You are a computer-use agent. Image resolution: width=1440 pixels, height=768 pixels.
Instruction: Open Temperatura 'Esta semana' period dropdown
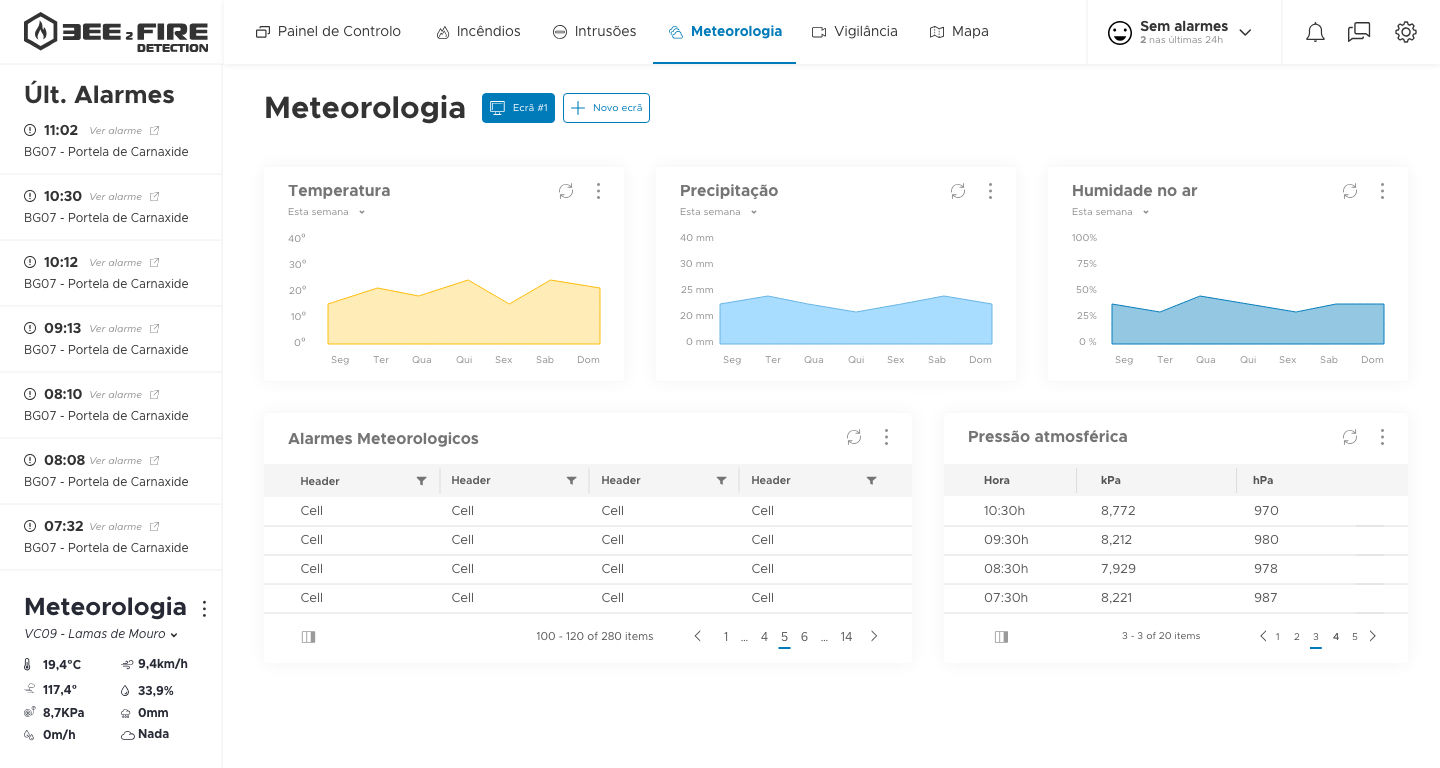pyautogui.click(x=326, y=212)
